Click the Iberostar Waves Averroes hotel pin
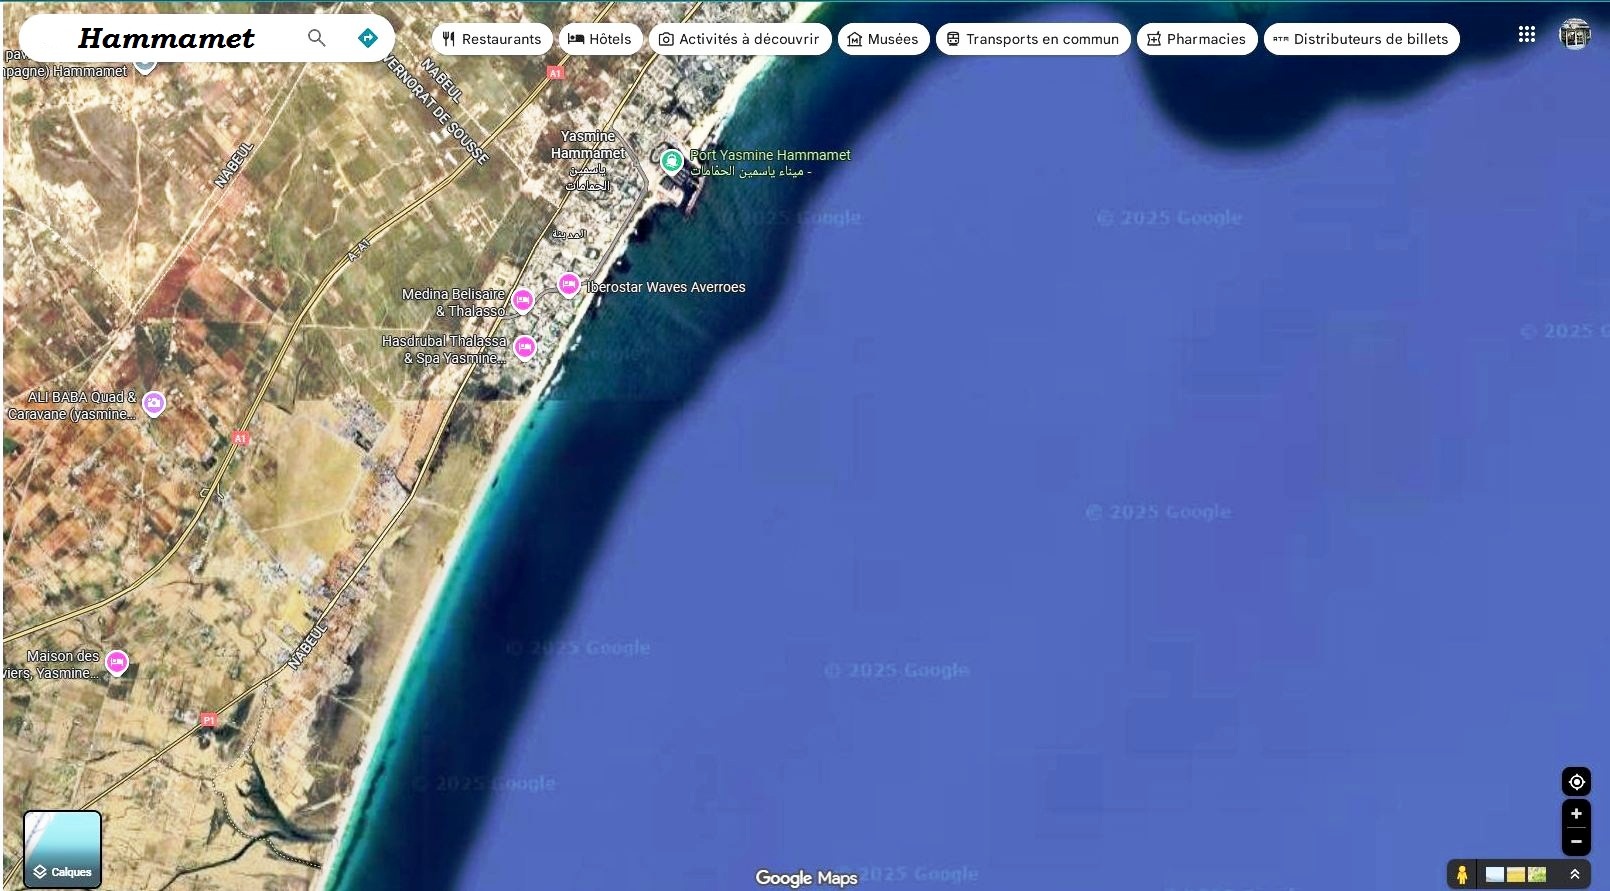 click(x=569, y=285)
